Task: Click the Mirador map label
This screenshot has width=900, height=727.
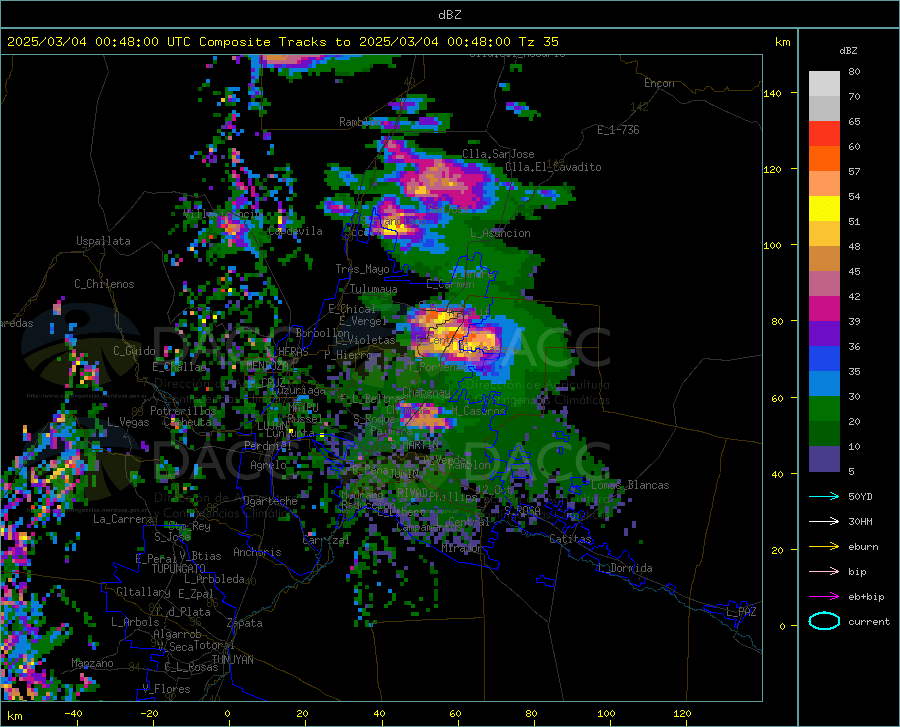Action: point(462,548)
